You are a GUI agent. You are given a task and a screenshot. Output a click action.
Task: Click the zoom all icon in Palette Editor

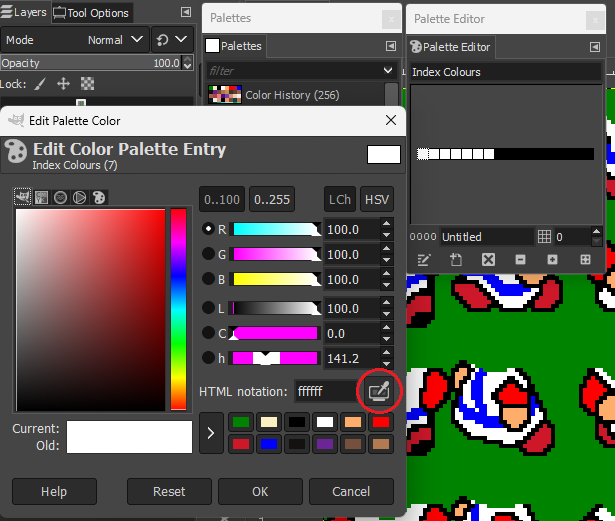pos(585,260)
